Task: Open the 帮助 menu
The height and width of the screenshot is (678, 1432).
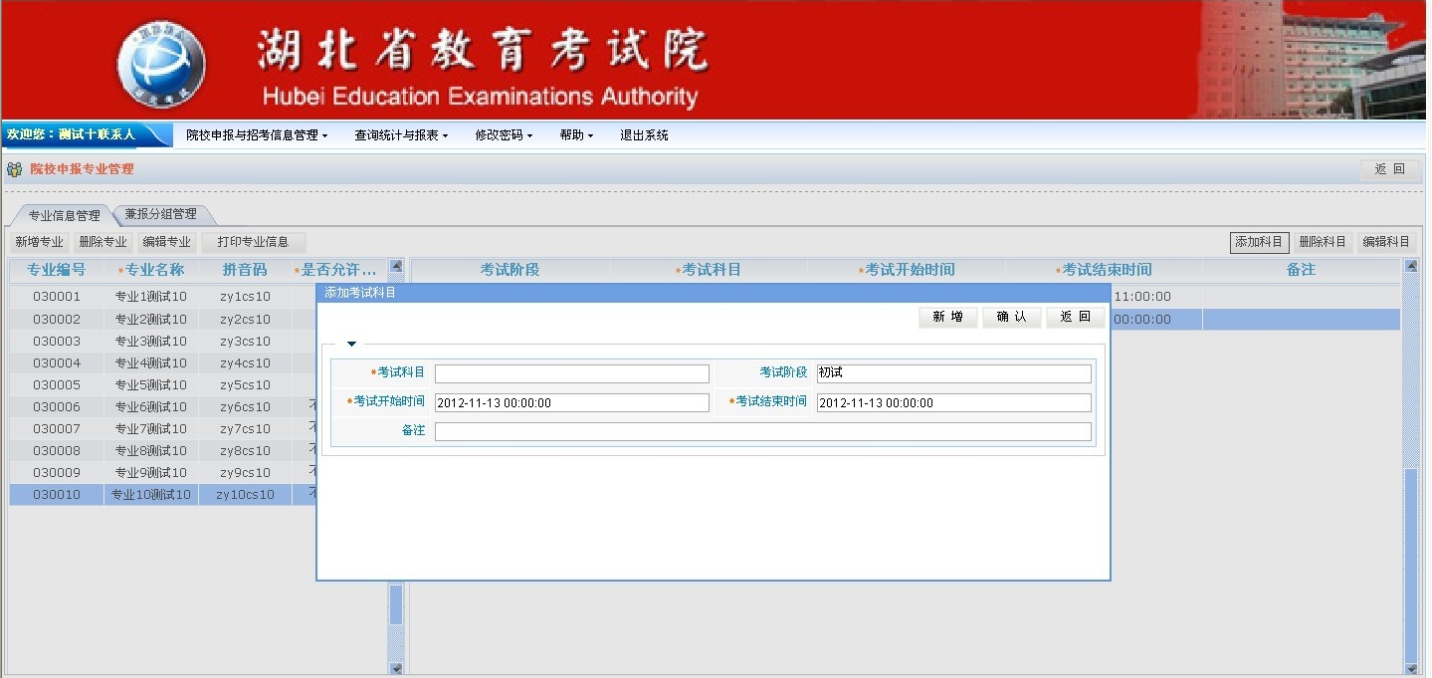Action: click(x=576, y=135)
